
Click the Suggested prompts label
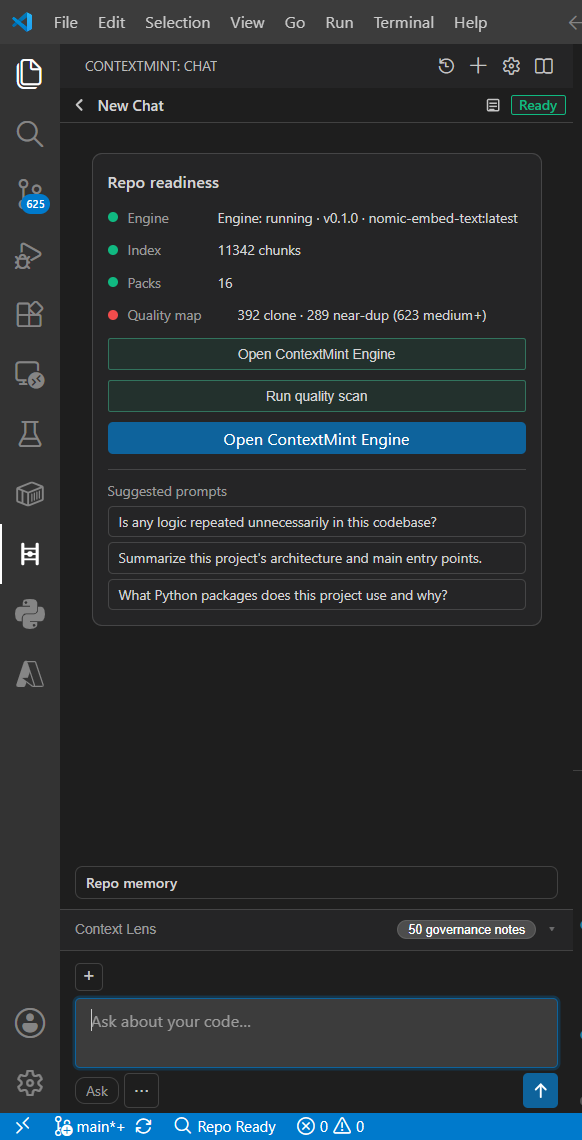pos(167,491)
